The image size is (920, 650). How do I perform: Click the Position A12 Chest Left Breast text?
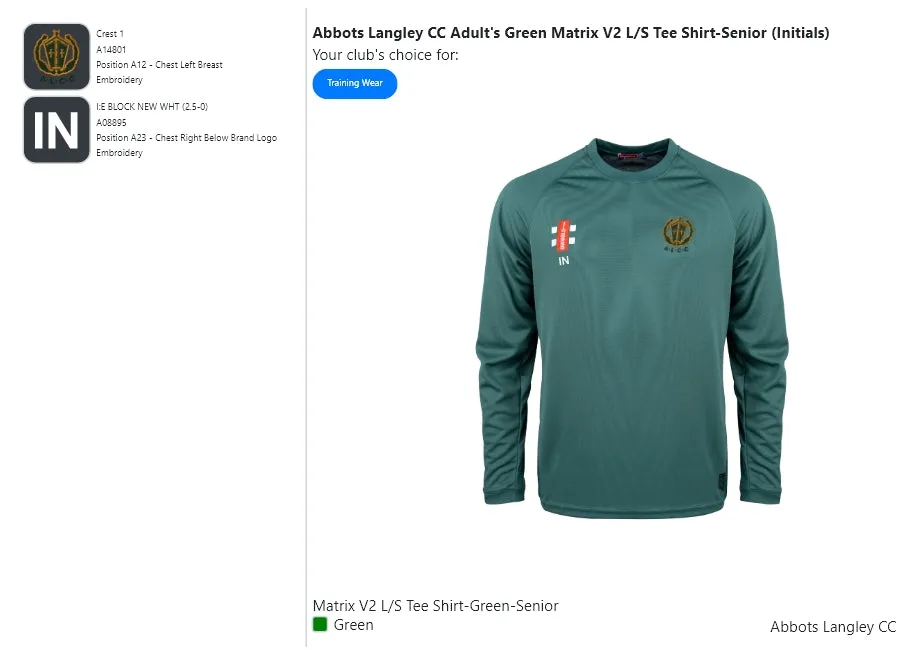(159, 65)
